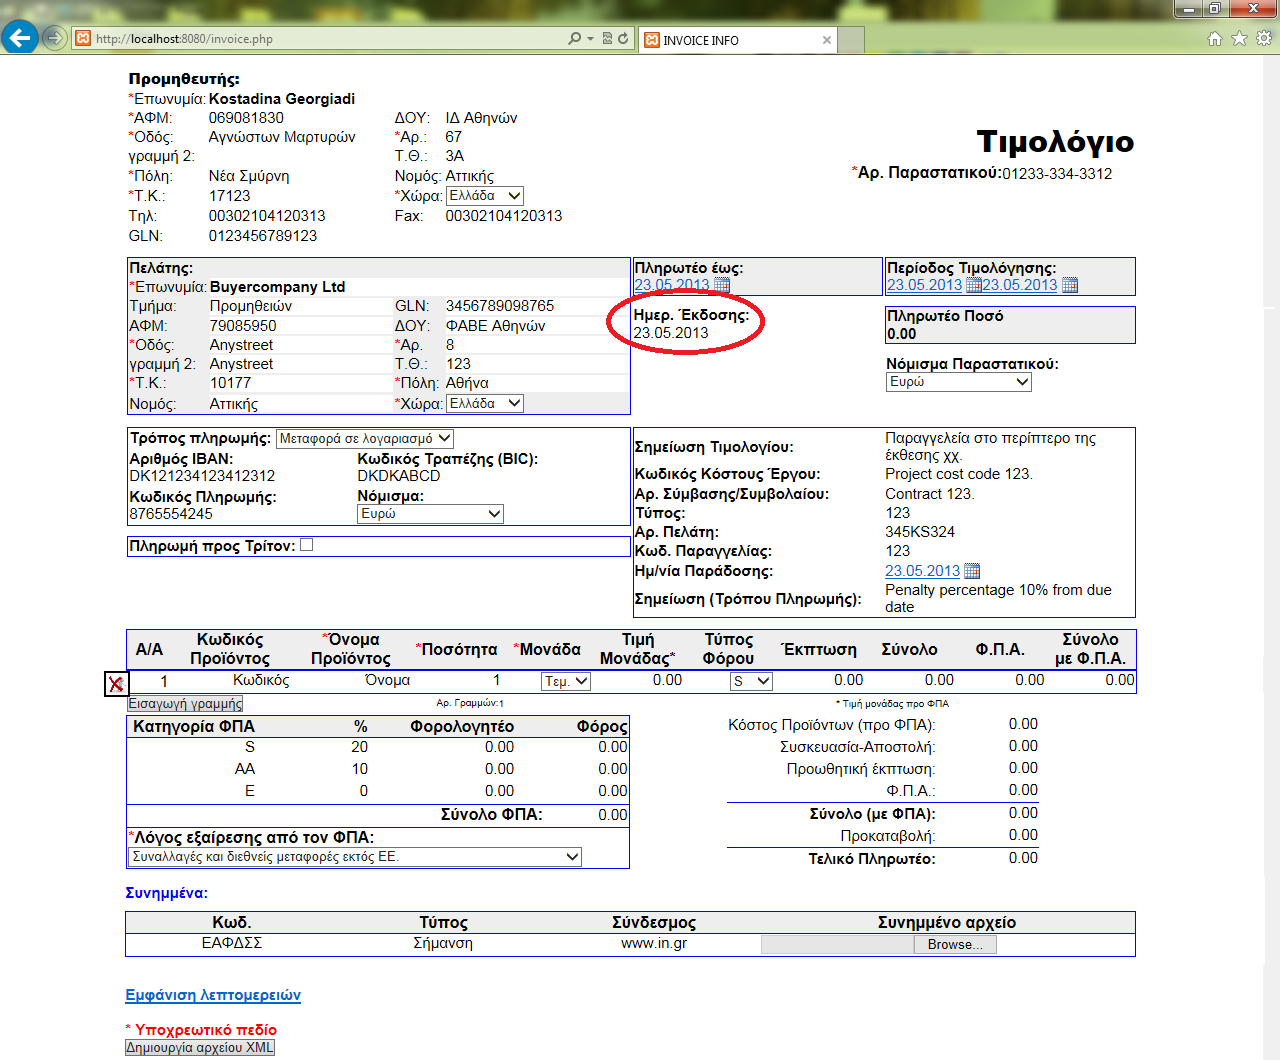Image resolution: width=1280 pixels, height=1060 pixels.
Task: Click the customer name Buyercompany Ltd
Action: [277, 287]
